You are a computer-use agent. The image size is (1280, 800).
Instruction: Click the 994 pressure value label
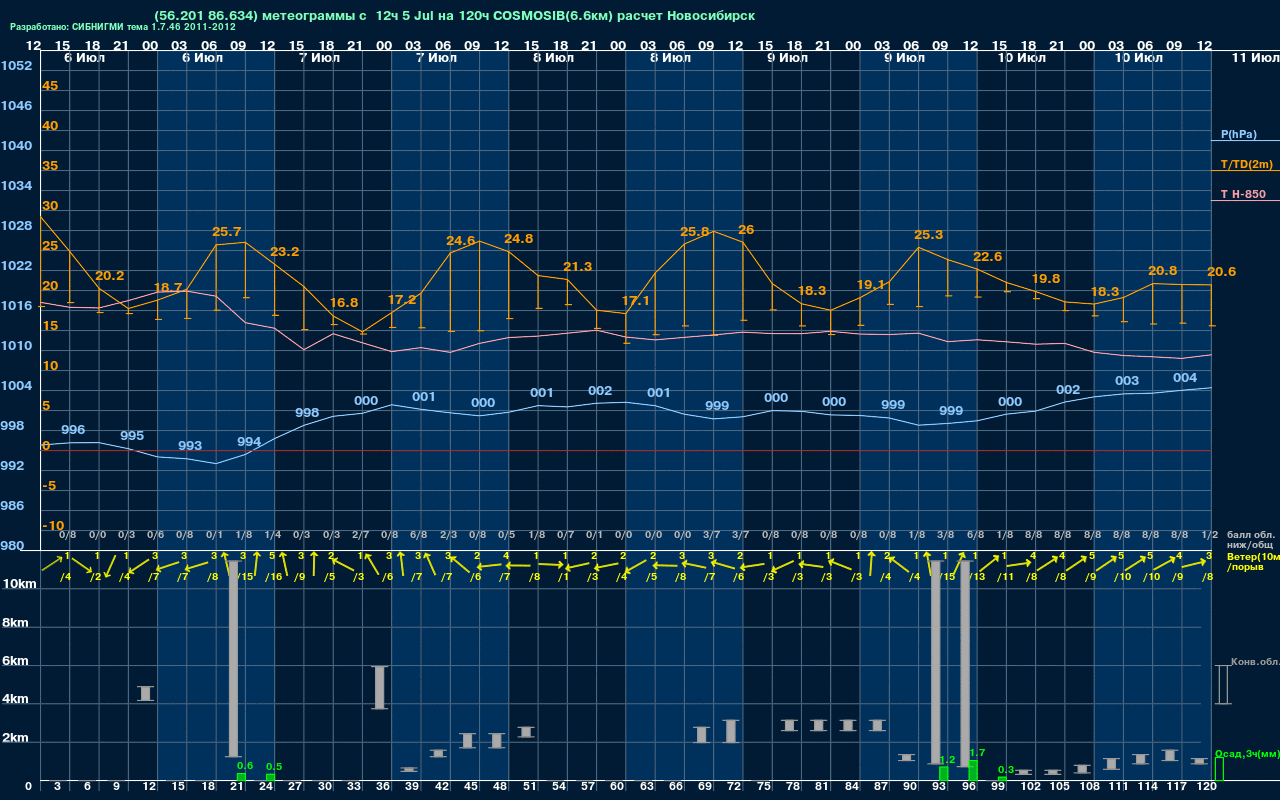tap(249, 442)
